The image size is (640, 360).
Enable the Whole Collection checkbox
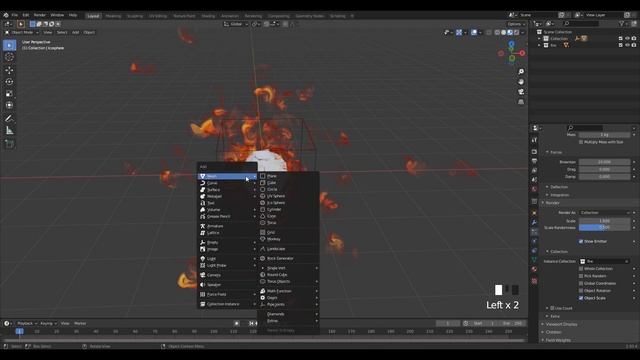click(581, 269)
